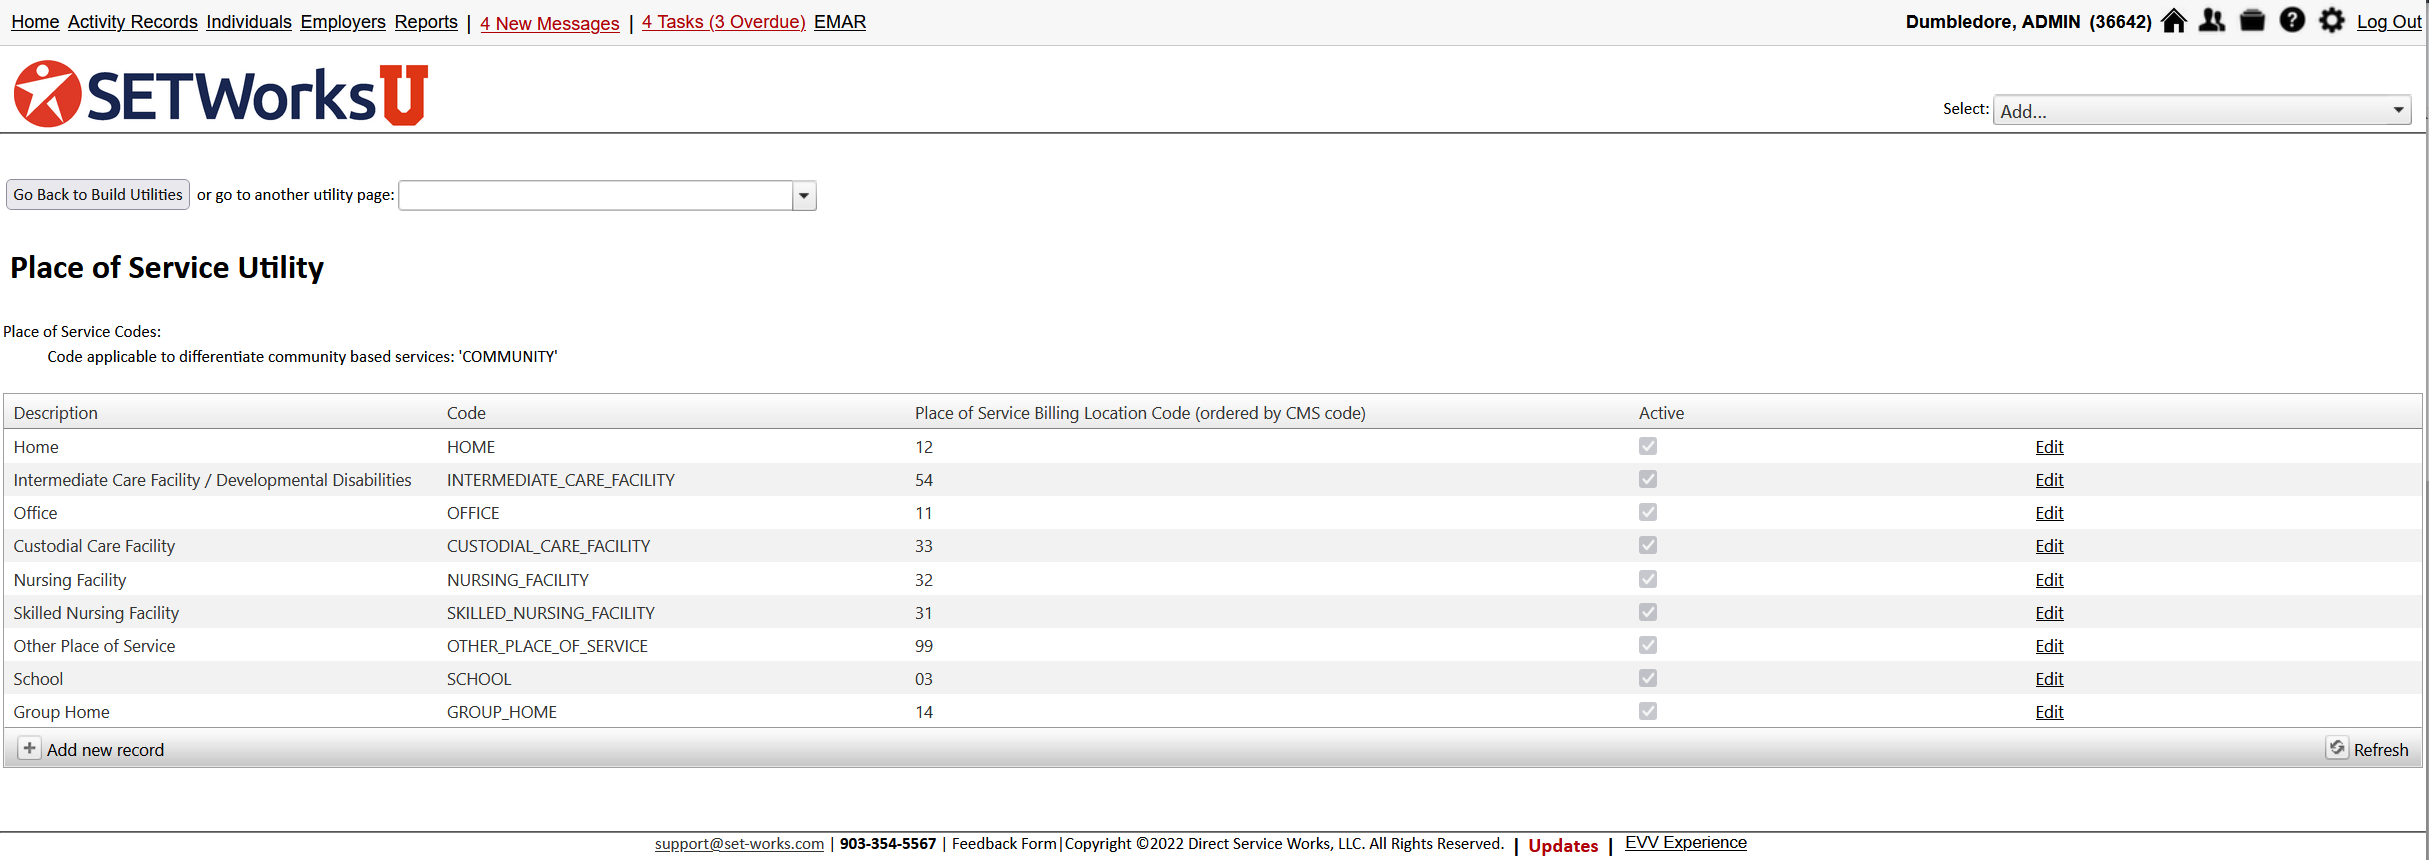Select the INTERMEDIATE_CARE_FACILITY code cell

[561, 480]
